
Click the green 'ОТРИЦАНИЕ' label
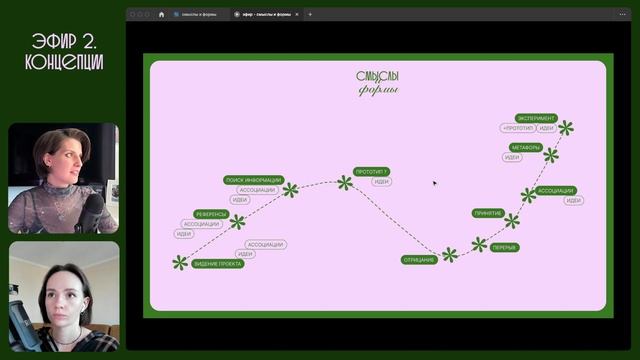[419, 260]
